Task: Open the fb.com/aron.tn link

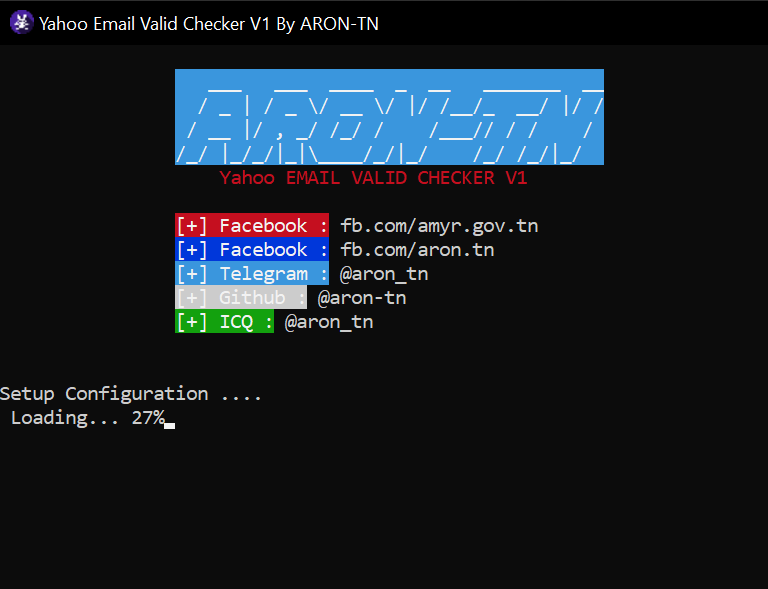Action: tap(417, 250)
